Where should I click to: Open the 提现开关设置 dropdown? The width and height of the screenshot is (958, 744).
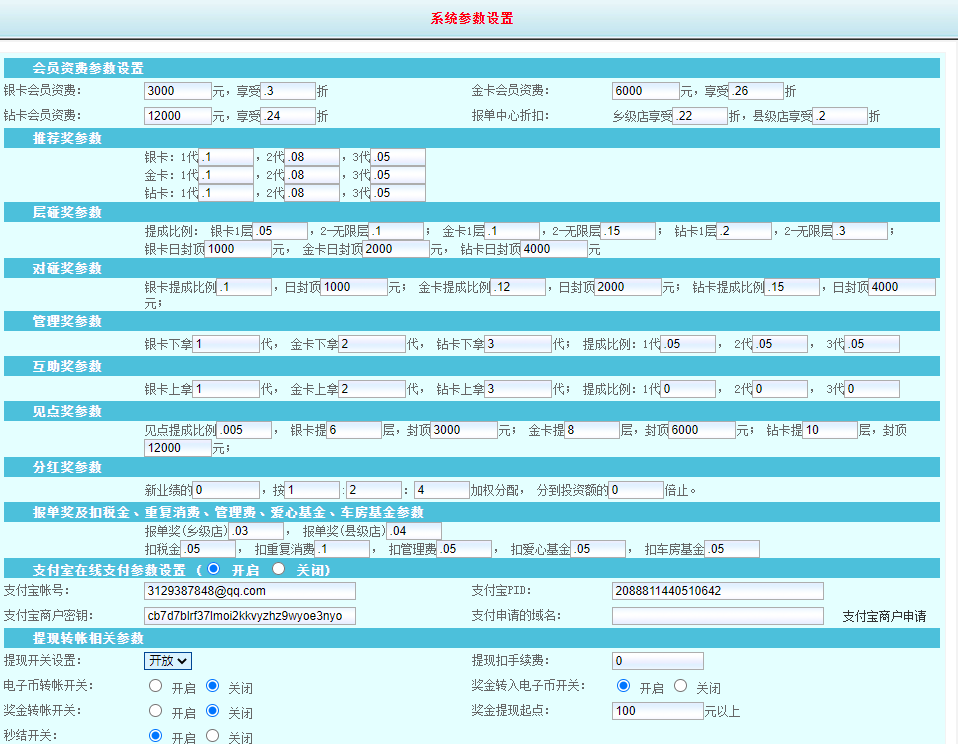[x=168, y=660]
